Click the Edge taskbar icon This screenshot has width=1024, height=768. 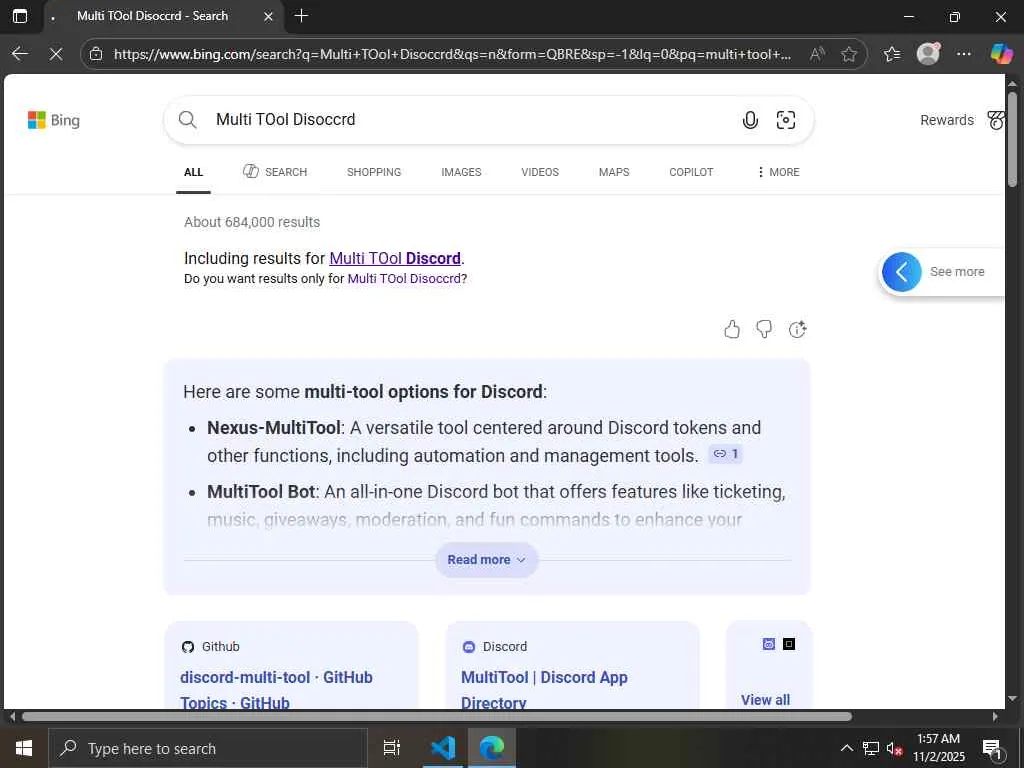pyautogui.click(x=492, y=748)
